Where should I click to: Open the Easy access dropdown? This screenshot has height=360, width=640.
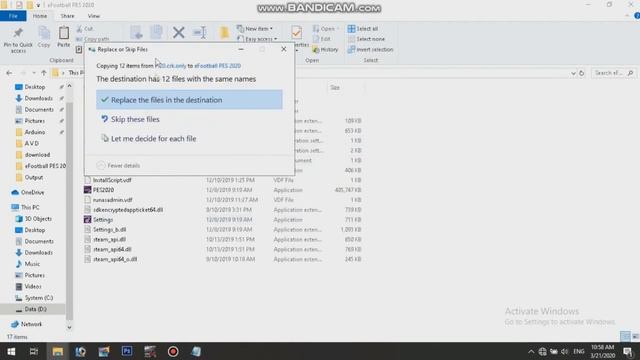point(257,39)
